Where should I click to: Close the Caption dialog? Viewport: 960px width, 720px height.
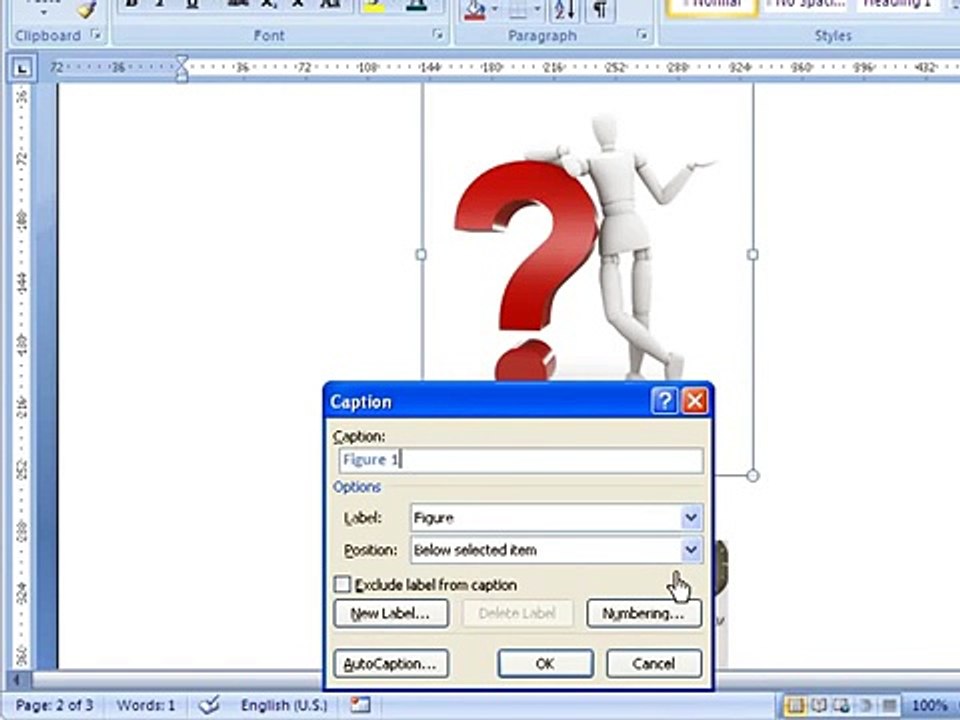pyautogui.click(x=695, y=402)
